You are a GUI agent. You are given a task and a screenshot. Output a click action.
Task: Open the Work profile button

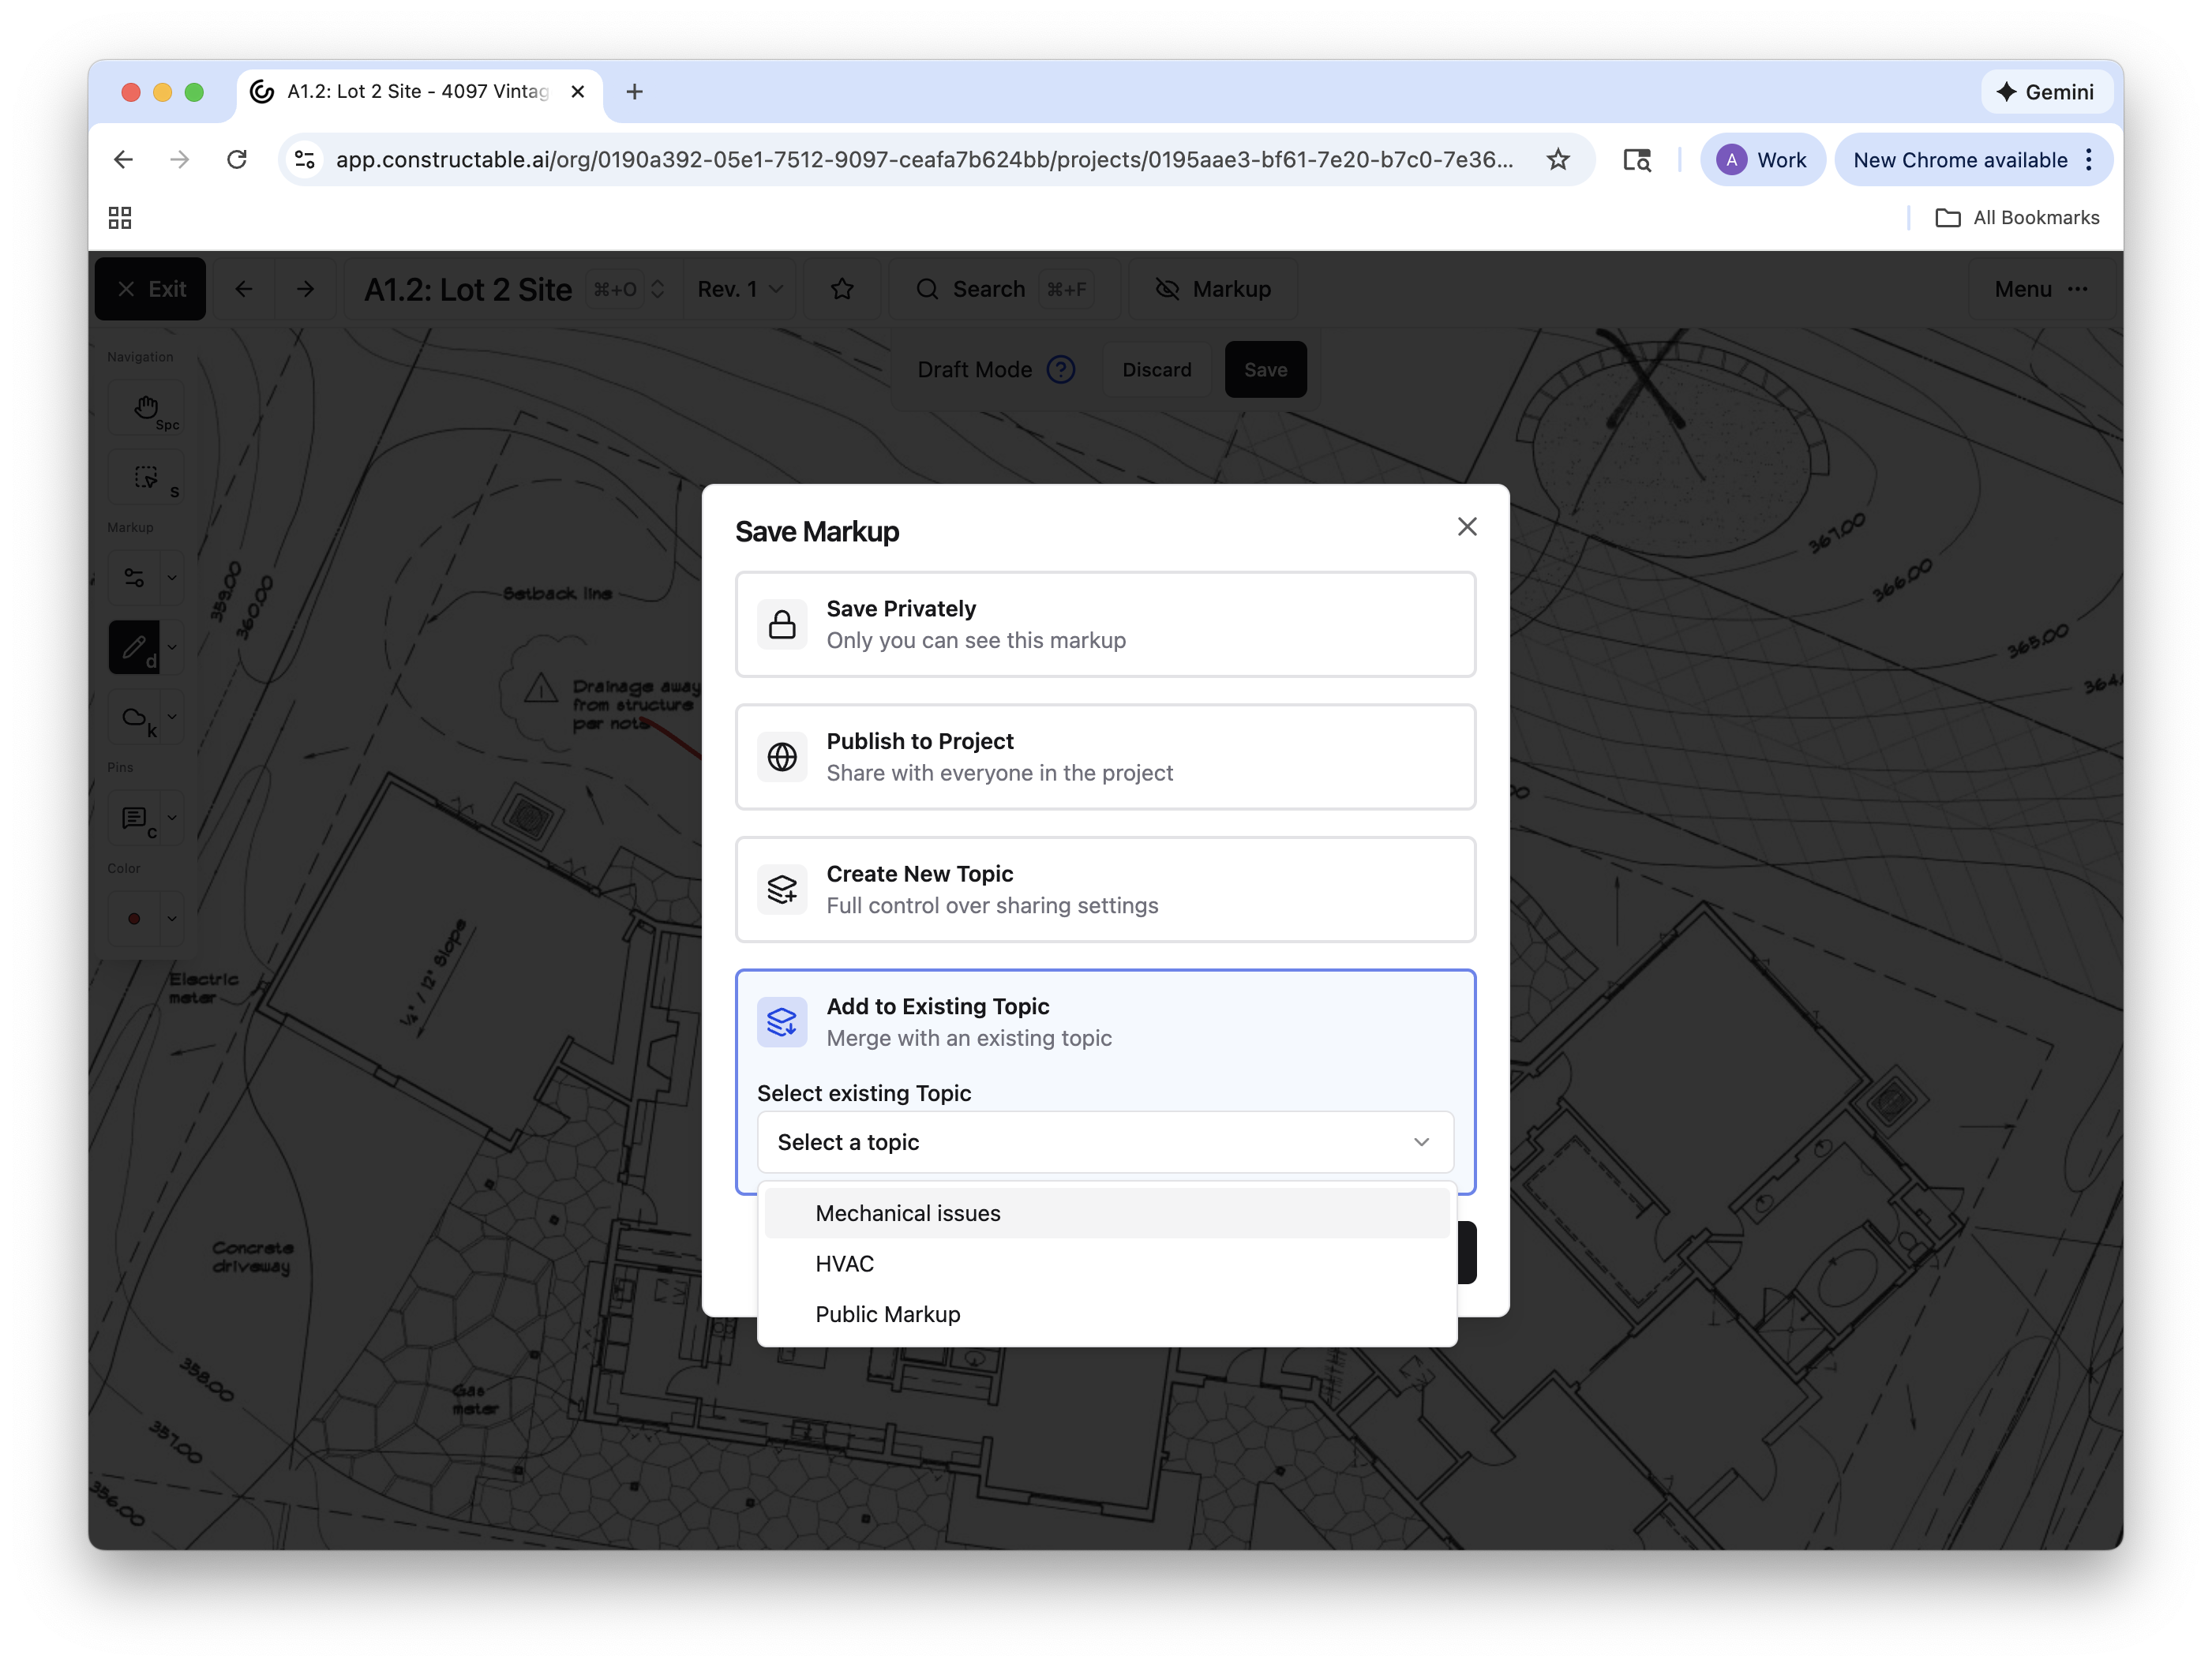tap(1763, 160)
